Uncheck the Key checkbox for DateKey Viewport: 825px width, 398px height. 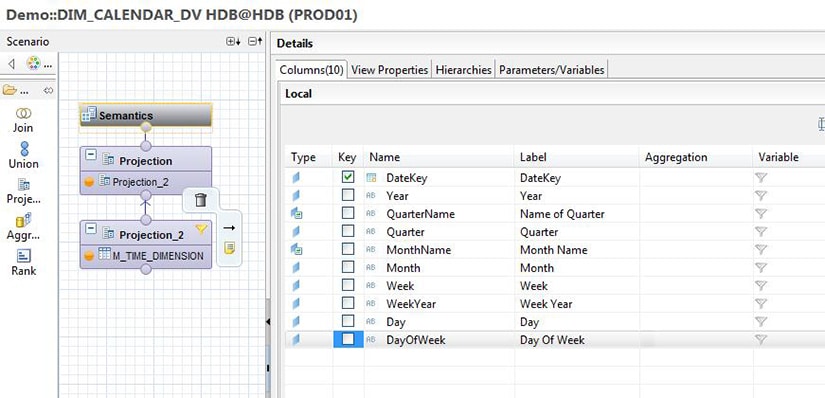tap(348, 177)
